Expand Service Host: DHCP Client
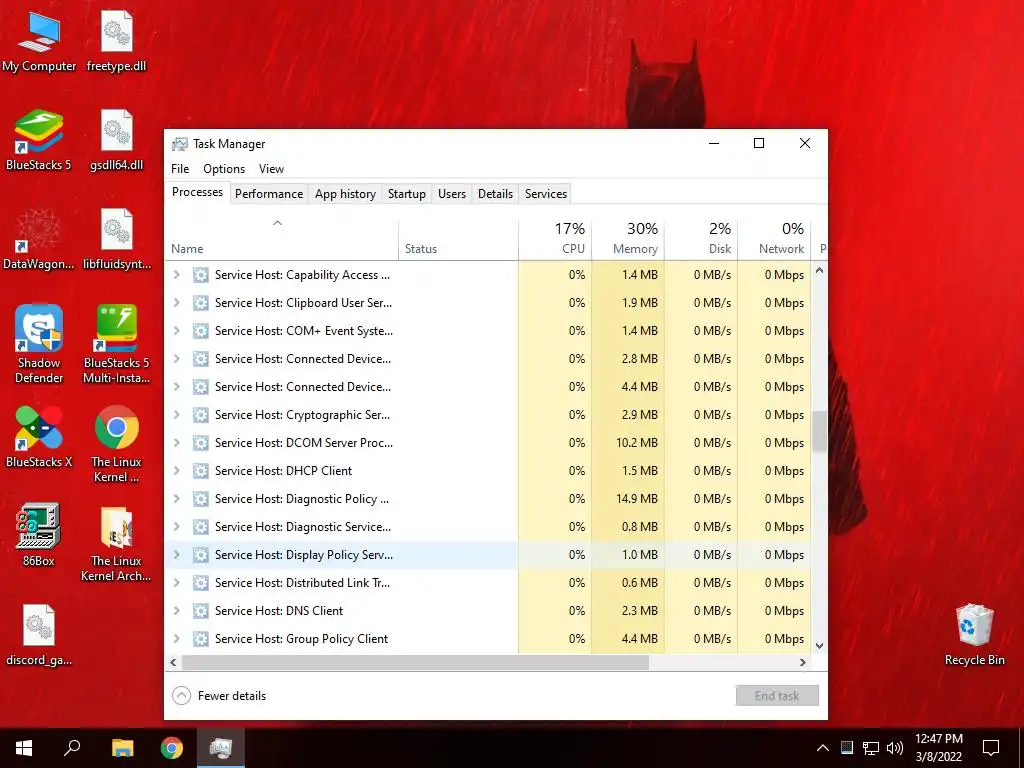1024x768 pixels. [x=176, y=471]
